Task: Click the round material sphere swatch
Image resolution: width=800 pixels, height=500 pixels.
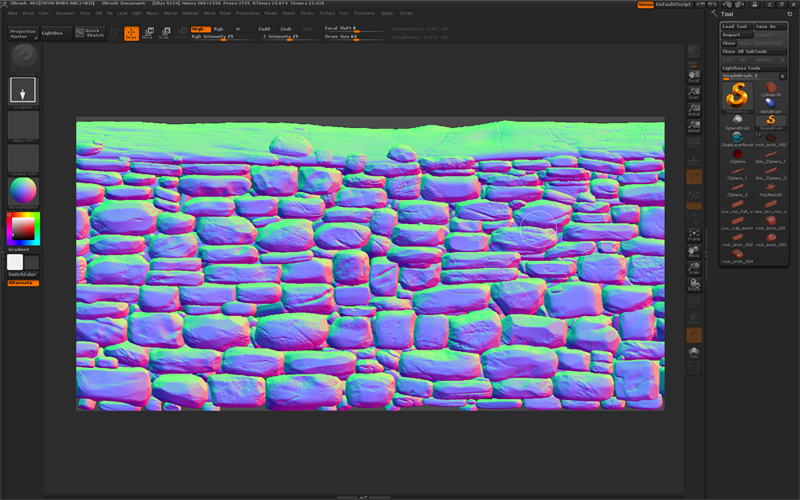Action: click(x=23, y=190)
